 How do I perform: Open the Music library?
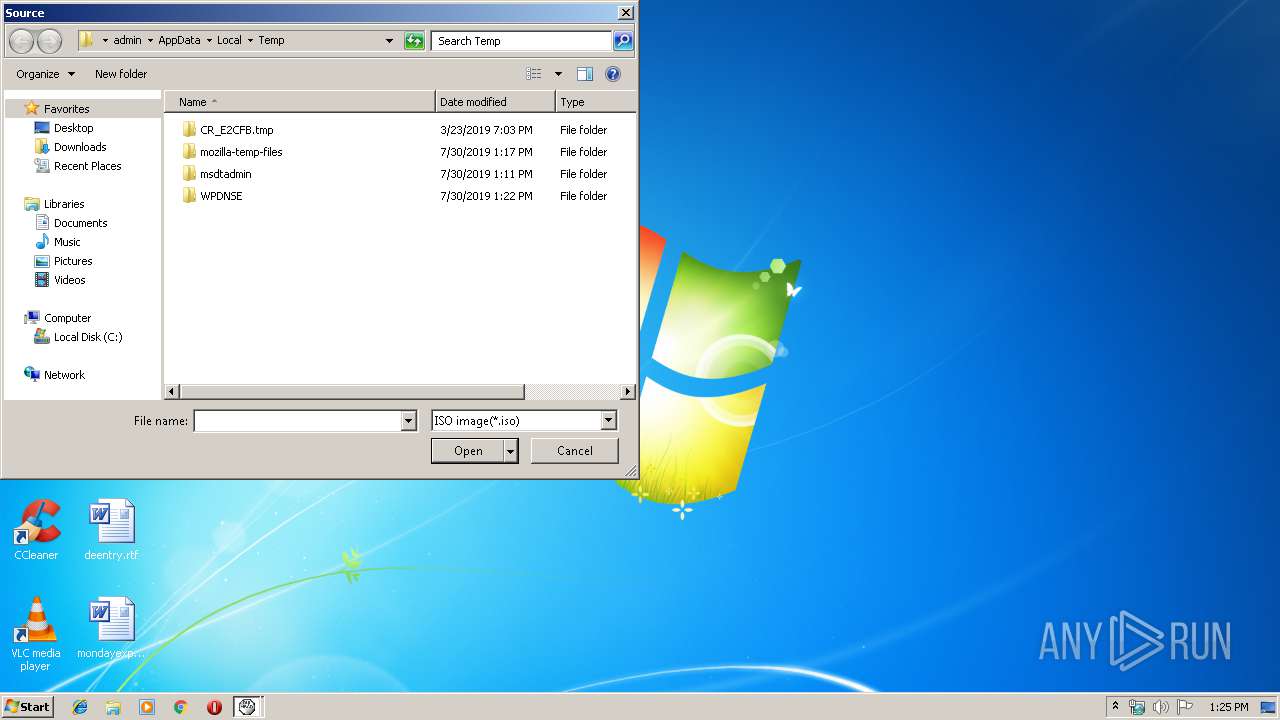point(67,242)
